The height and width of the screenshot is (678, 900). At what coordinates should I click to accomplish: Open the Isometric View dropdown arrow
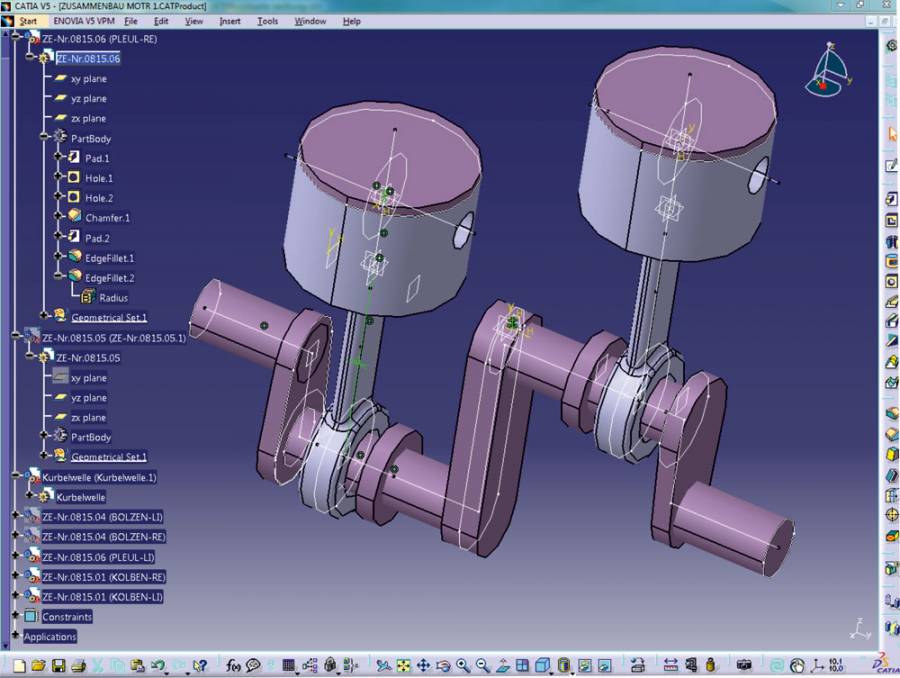click(551, 674)
